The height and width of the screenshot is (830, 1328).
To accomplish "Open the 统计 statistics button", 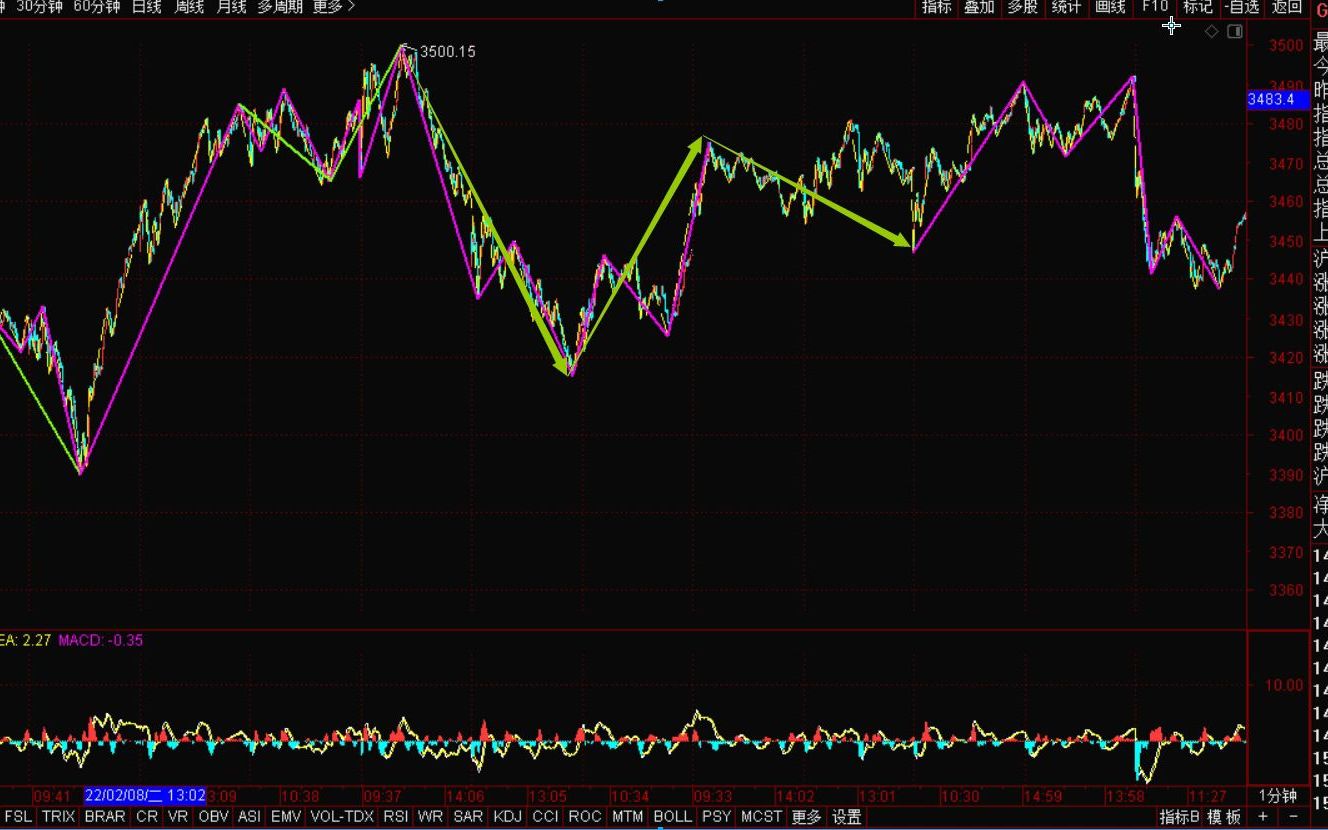I will [1066, 7].
